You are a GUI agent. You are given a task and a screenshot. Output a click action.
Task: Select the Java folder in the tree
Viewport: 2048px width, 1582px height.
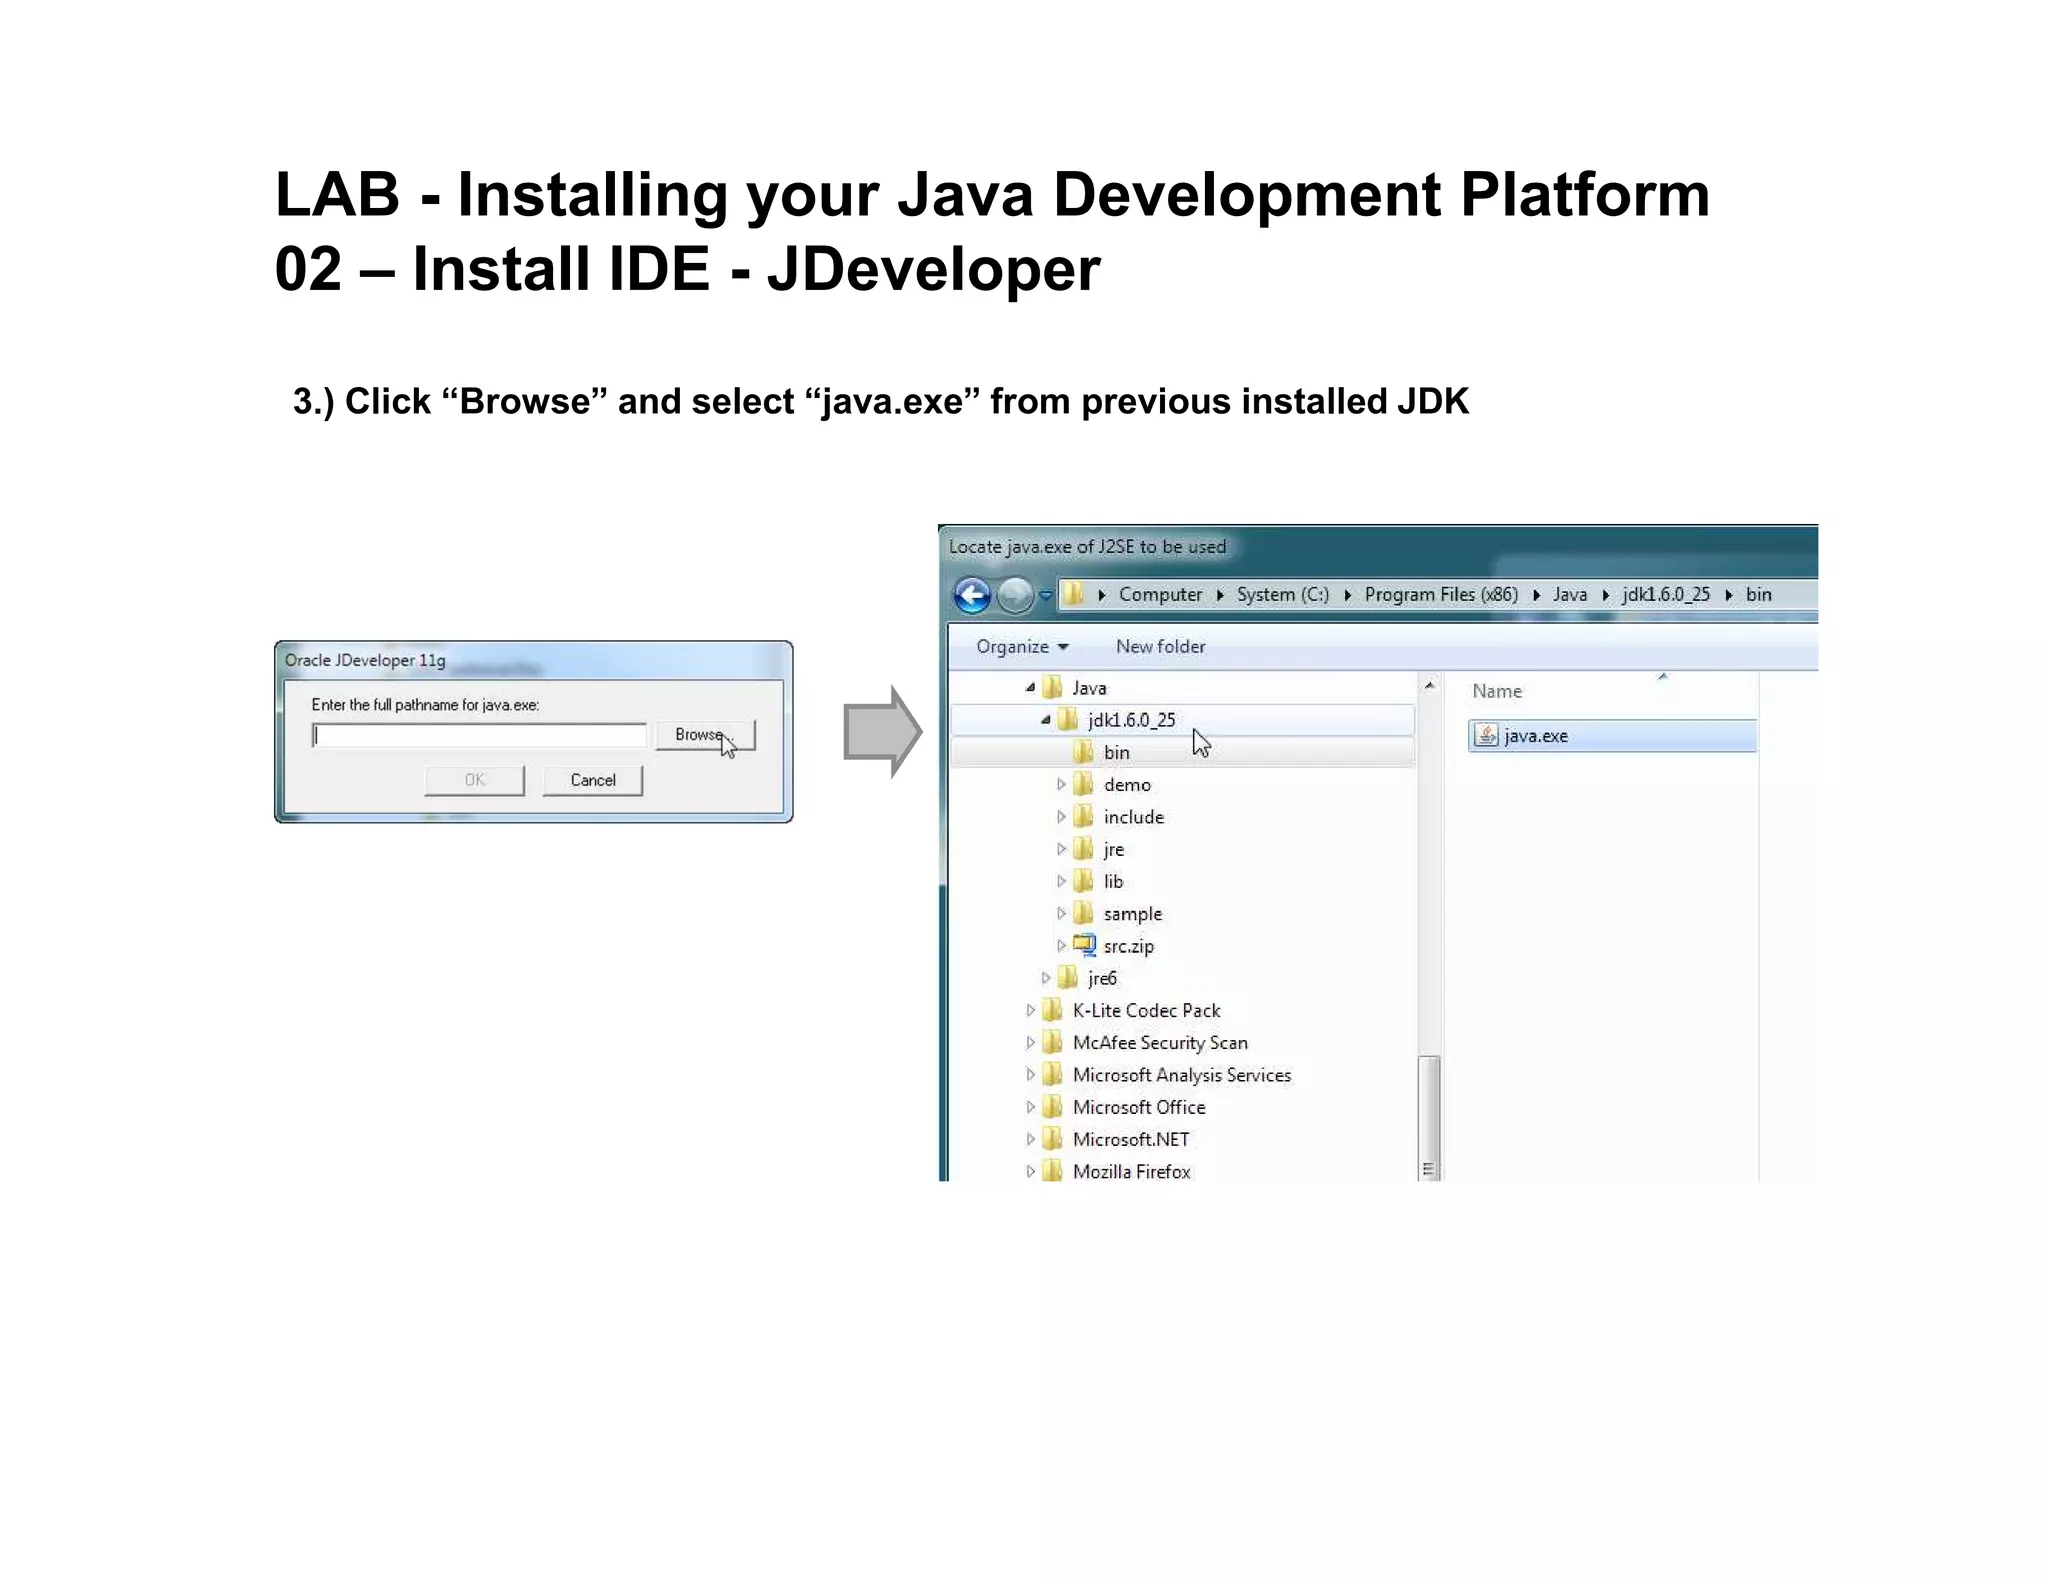tap(1089, 688)
